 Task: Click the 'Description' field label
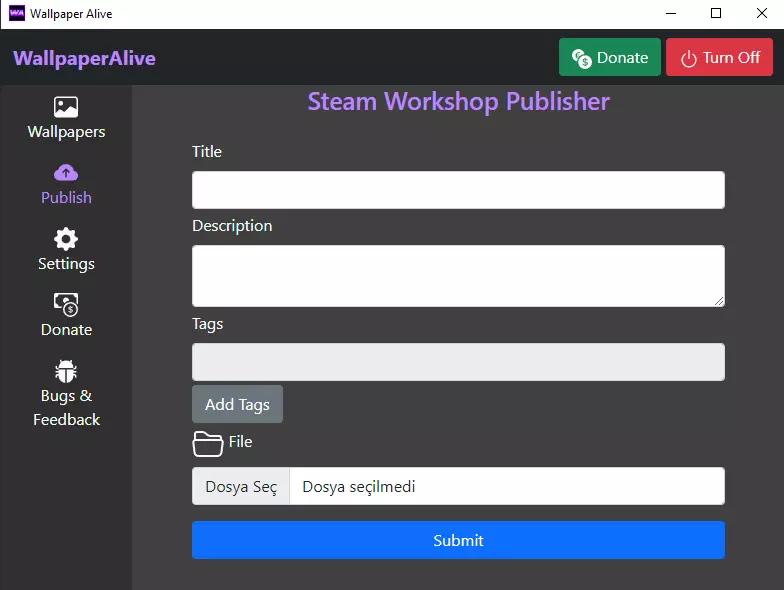(232, 226)
